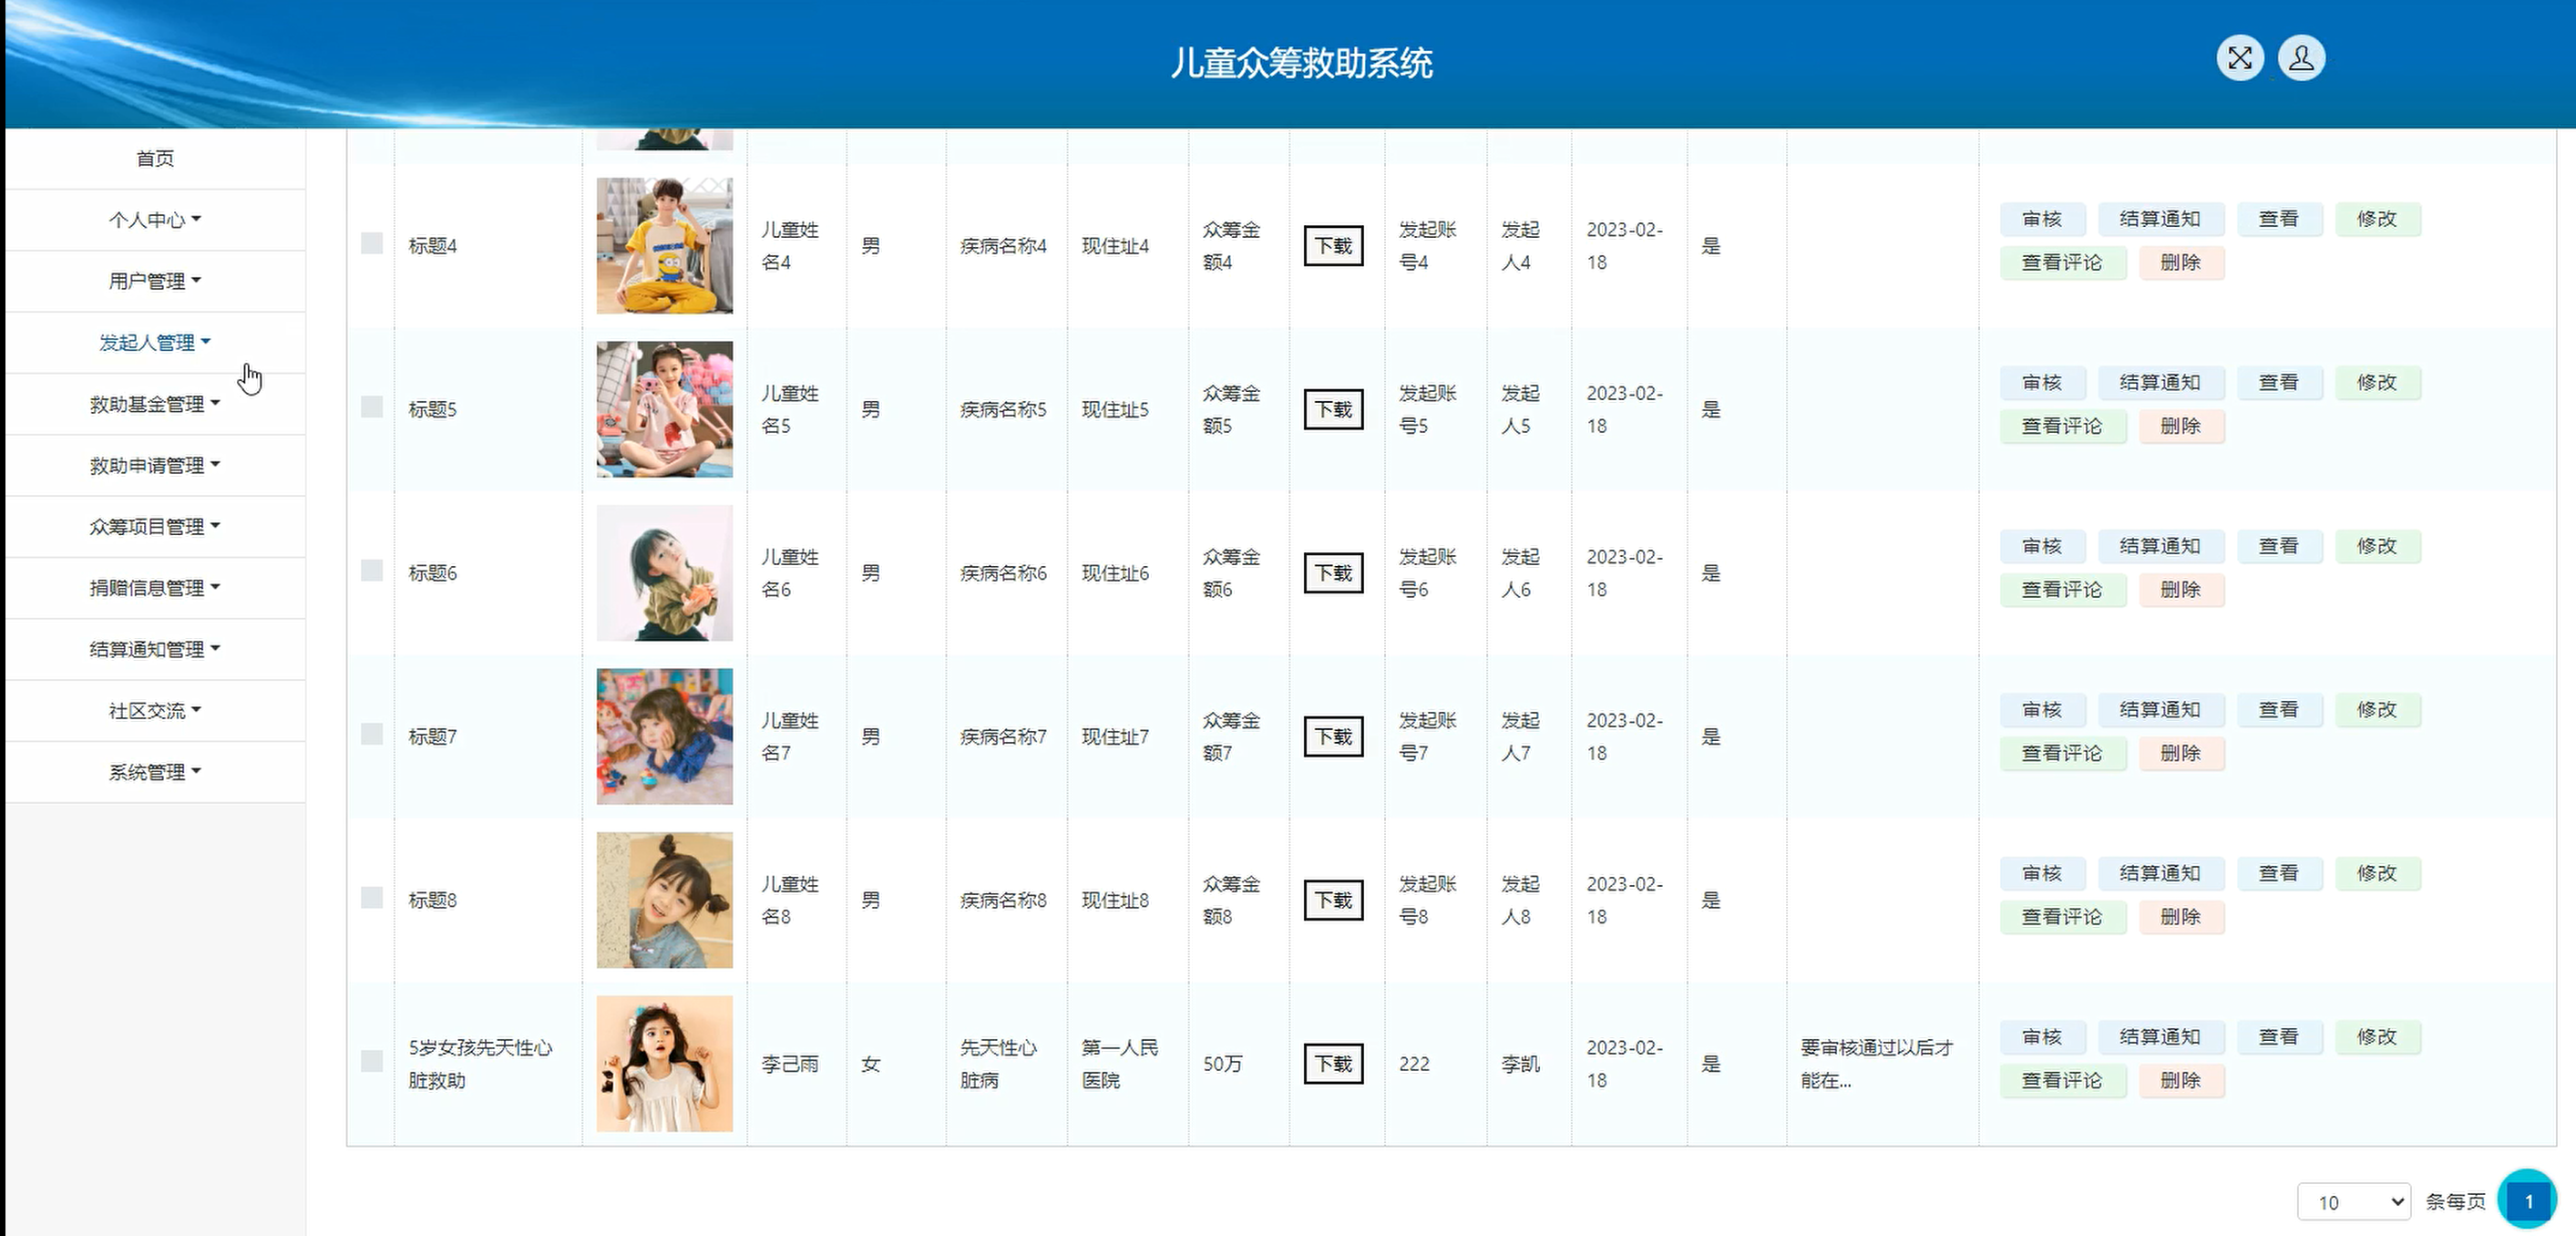Click 下载 button in 标题8 row
Viewport: 2576px width, 1236px height.
point(1333,901)
